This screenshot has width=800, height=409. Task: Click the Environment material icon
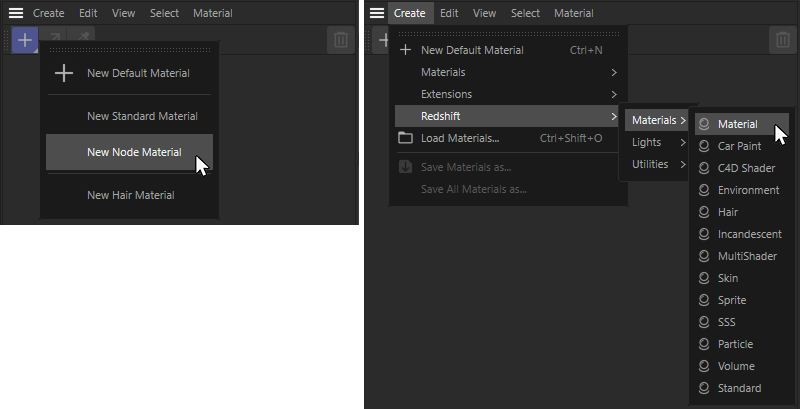(x=704, y=190)
